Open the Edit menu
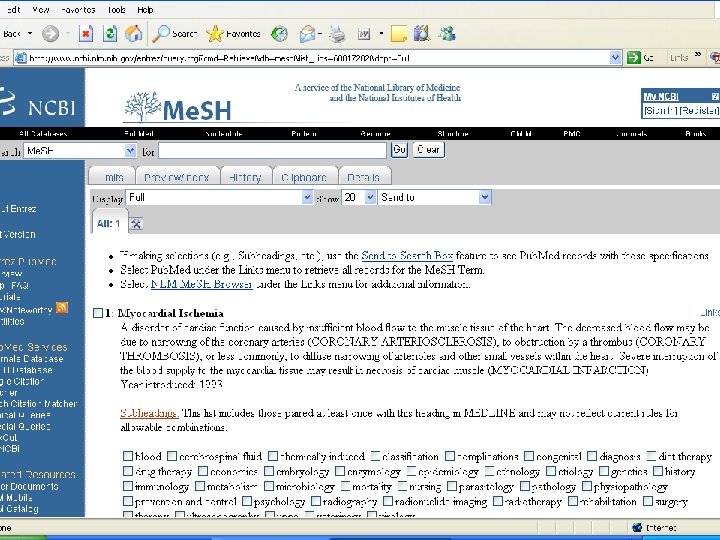Screen dimensions: 720x540 (x=14, y=10)
